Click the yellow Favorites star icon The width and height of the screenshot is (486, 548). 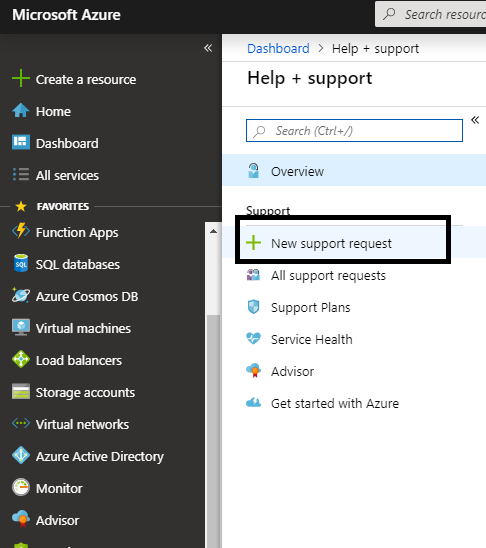click(x=21, y=206)
